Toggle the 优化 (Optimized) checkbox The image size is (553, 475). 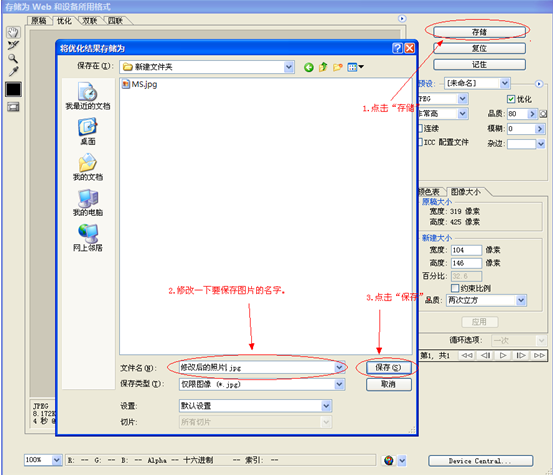[x=511, y=99]
